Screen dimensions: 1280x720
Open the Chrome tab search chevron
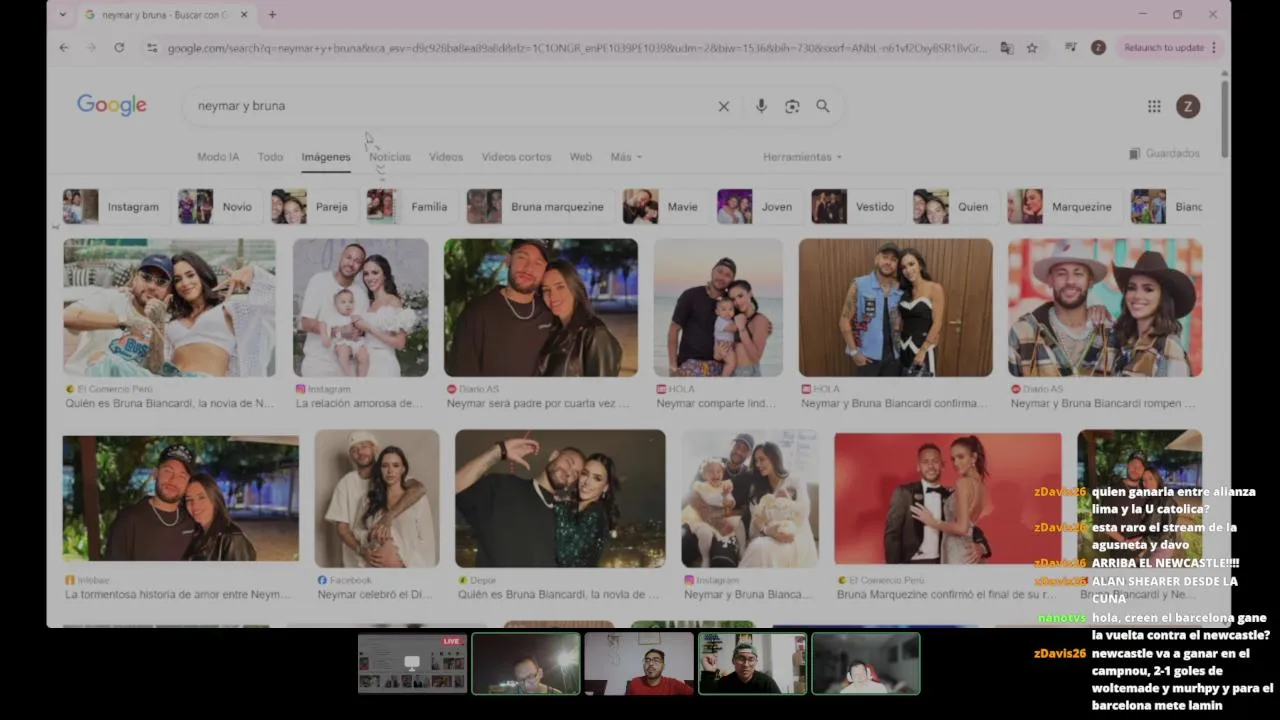coord(63,15)
